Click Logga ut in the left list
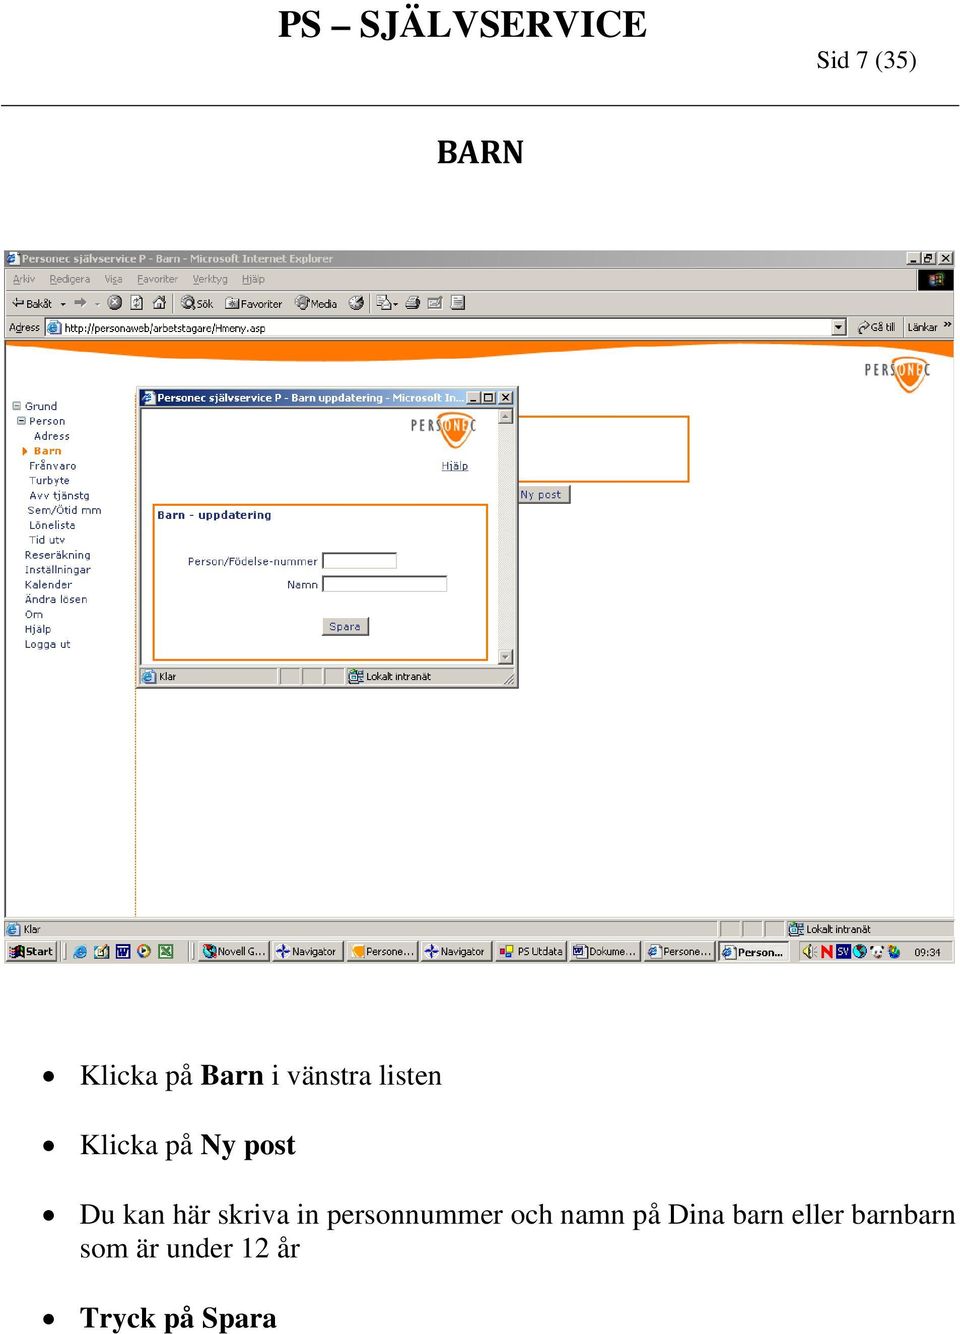The width and height of the screenshot is (960, 1334). pyautogui.click(x=48, y=644)
